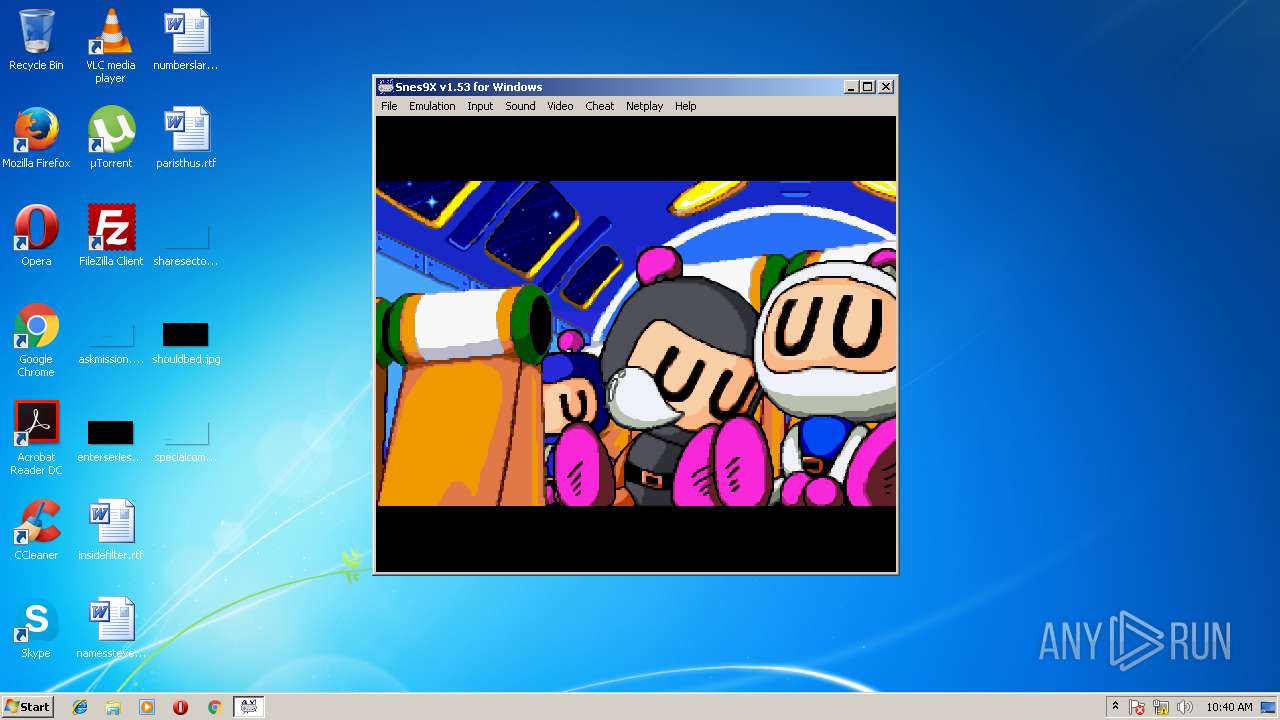Click the Snes9X title bar controller icon
The image size is (1280, 720).
(385, 87)
